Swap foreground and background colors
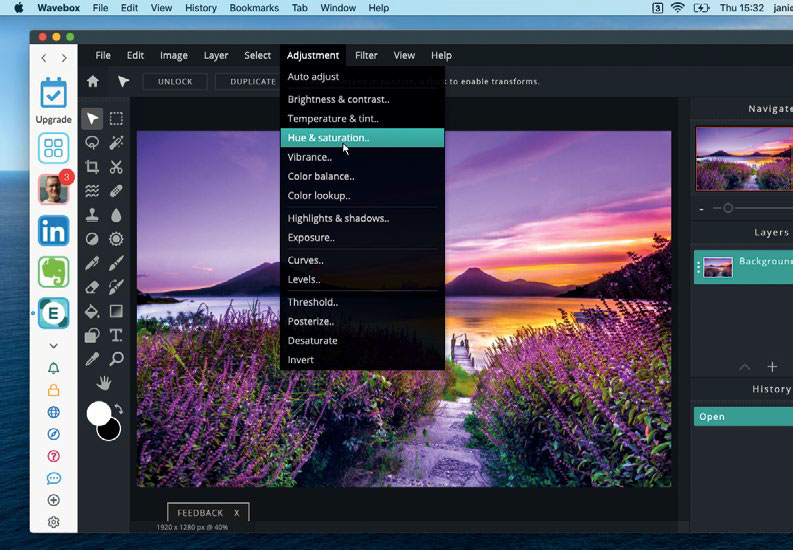 click(118, 408)
